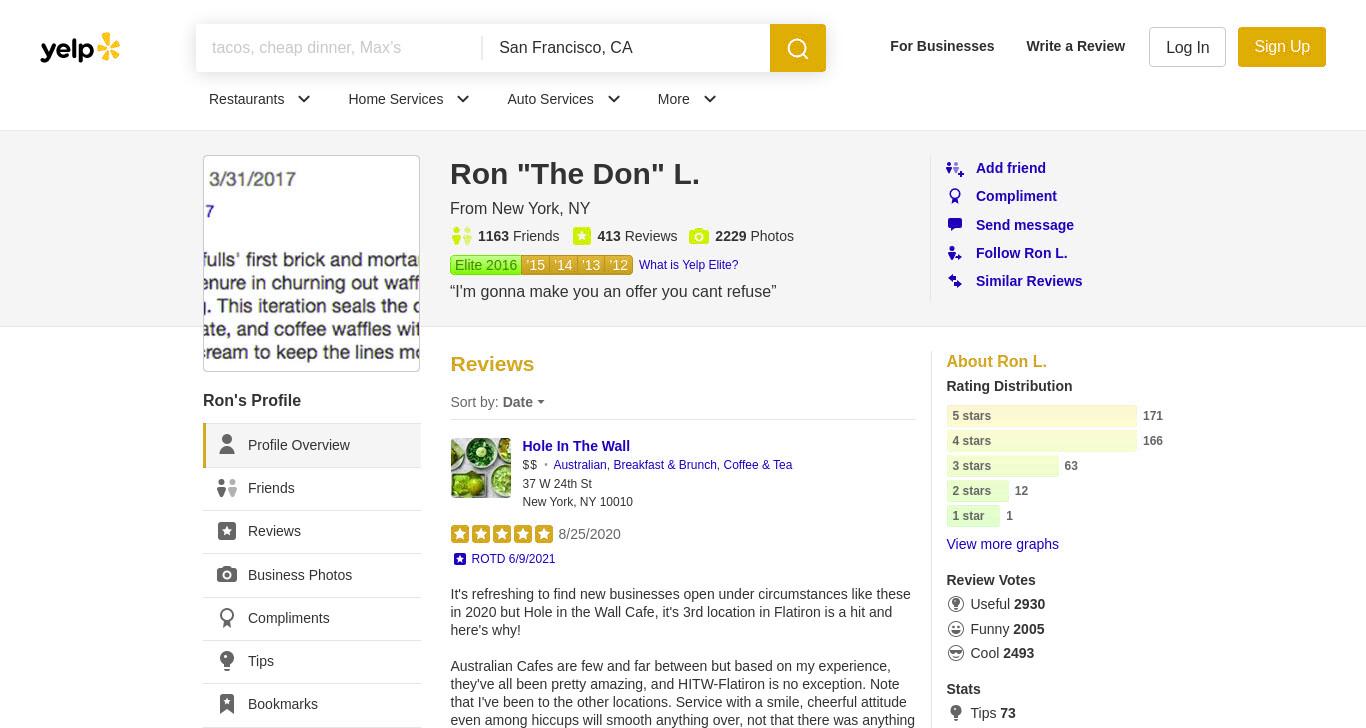Click the green Friends icon near 1163
The height and width of the screenshot is (728, 1366).
coord(461,236)
